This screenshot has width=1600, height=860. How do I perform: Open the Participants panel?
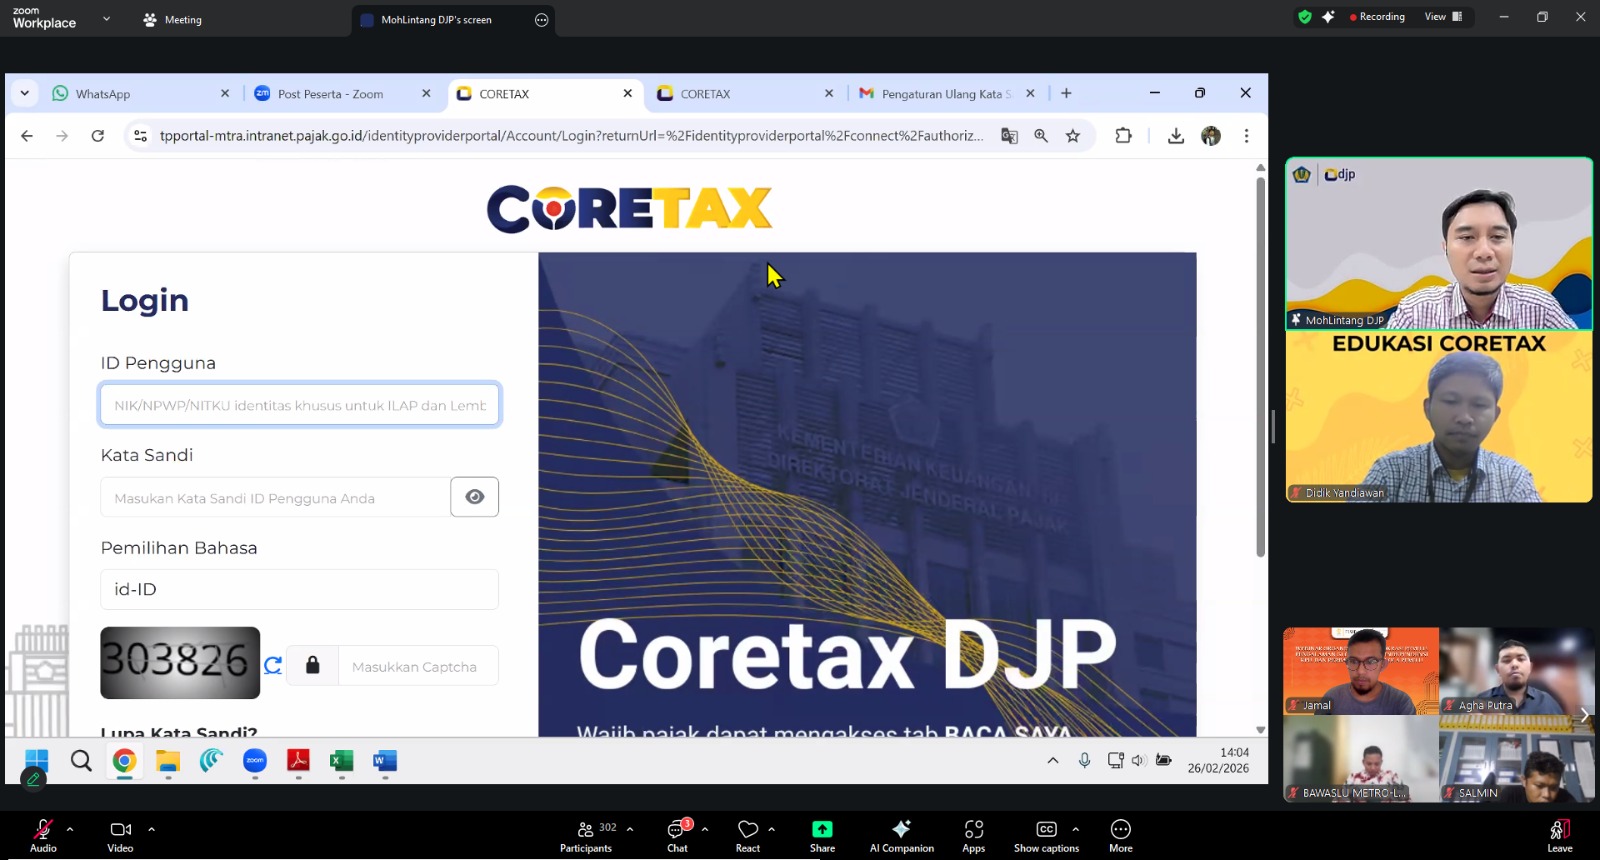(586, 834)
